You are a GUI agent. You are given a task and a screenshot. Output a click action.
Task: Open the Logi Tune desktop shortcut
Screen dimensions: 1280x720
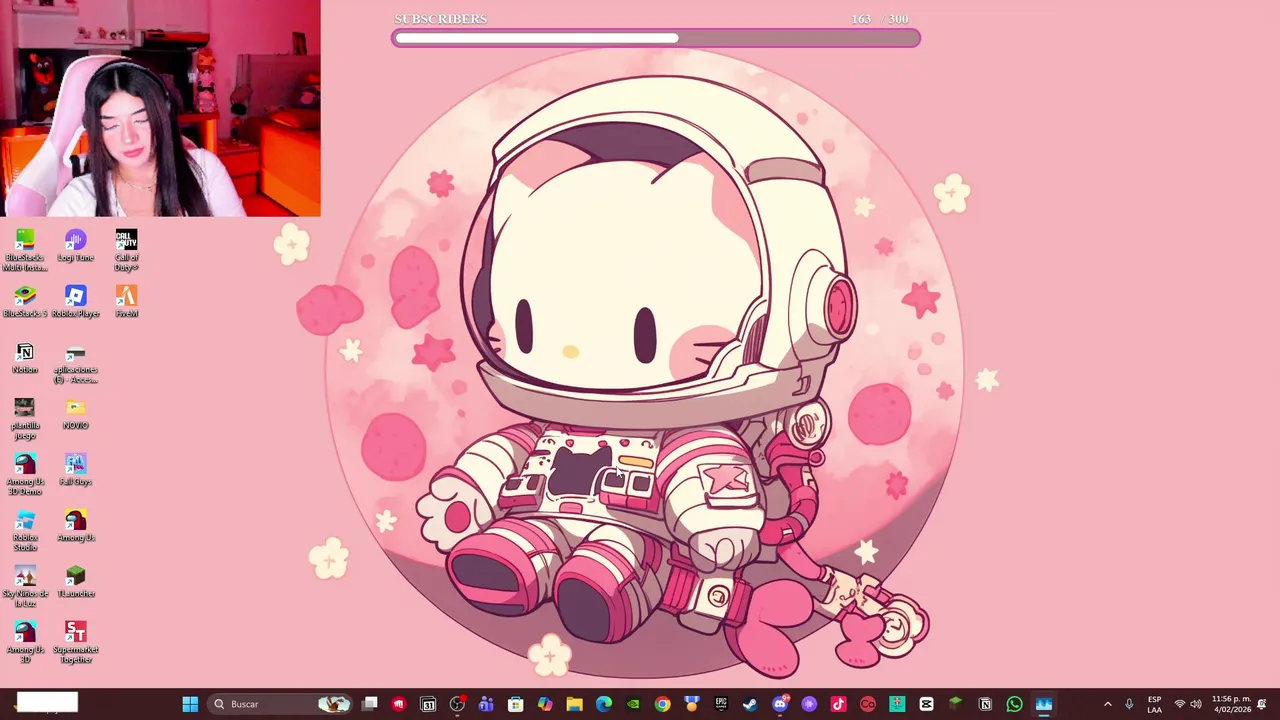pyautogui.click(x=76, y=246)
